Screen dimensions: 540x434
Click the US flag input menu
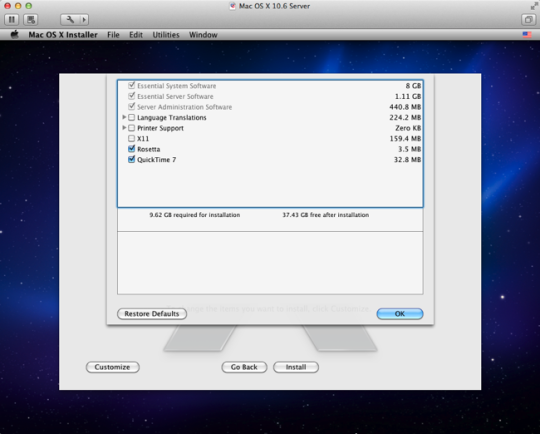coord(527,34)
